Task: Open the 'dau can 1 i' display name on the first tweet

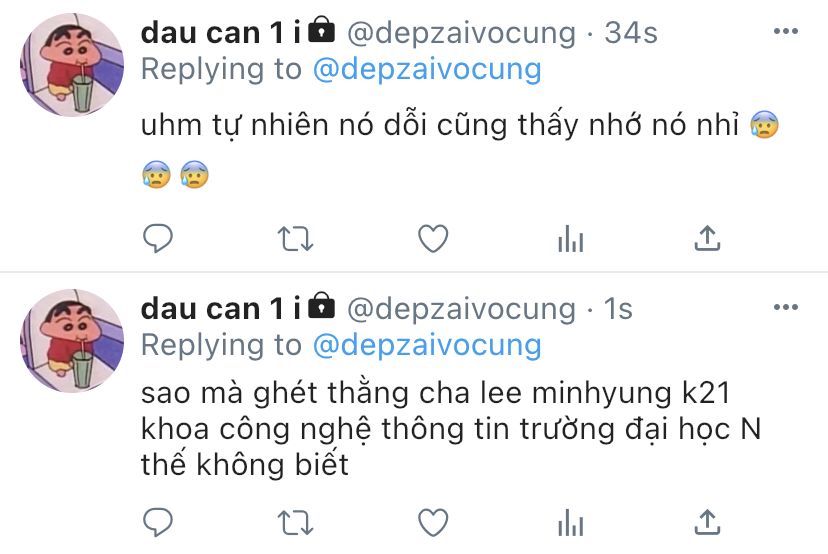Action: (x=221, y=33)
